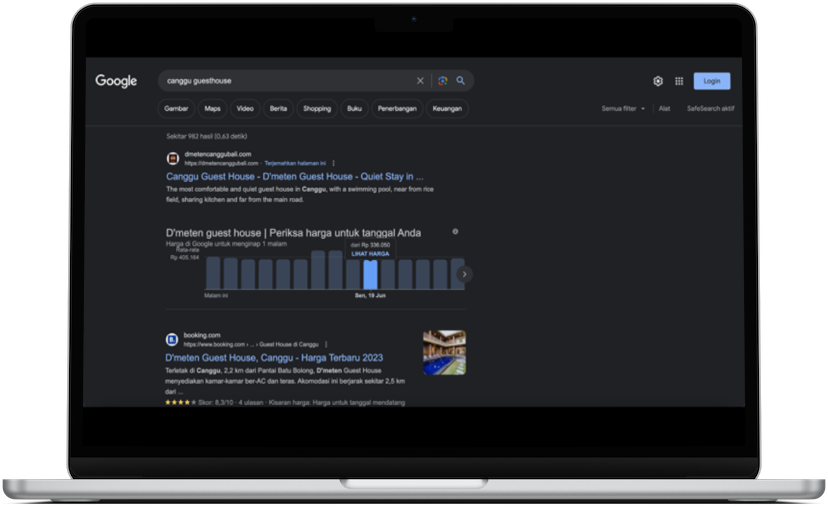828x507 pixels.
Task: Switch to the Maps filter tab
Action: coord(212,109)
